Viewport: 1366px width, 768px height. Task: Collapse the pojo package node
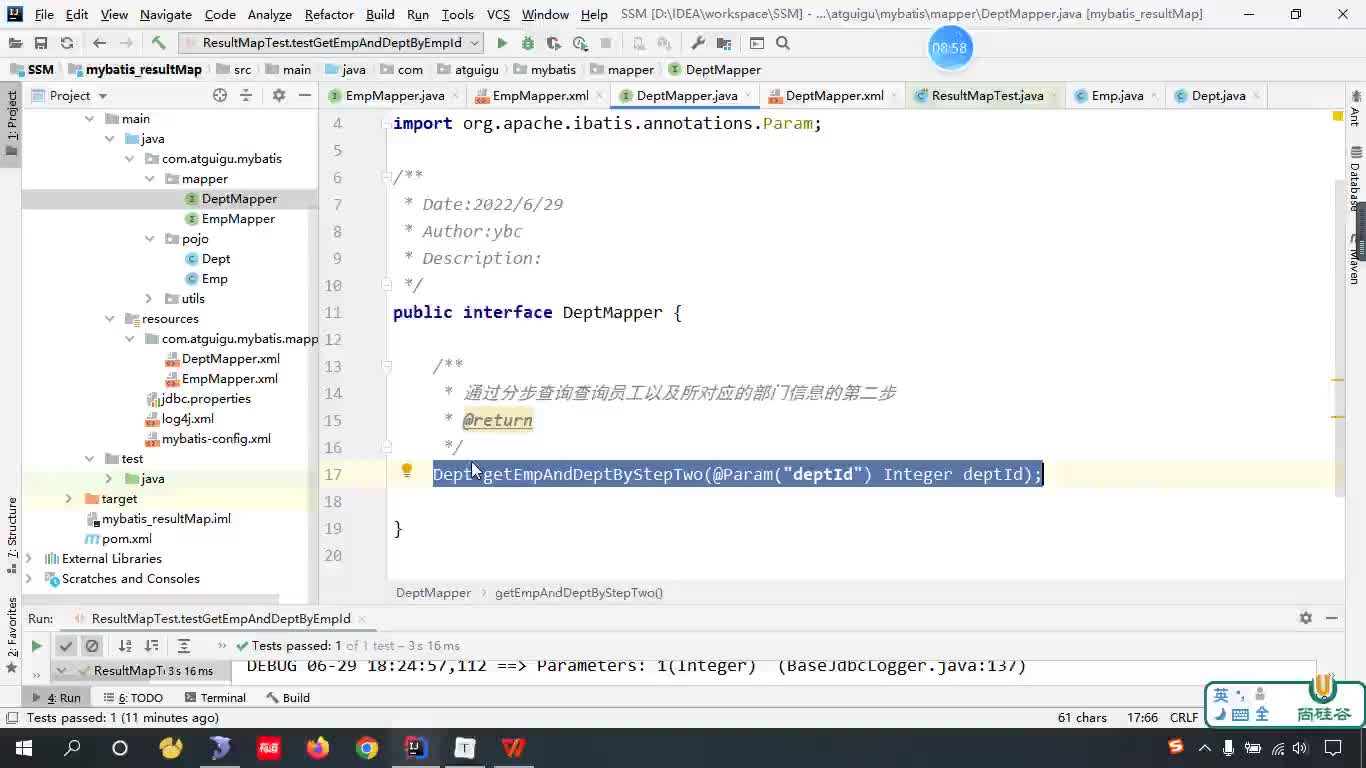click(149, 239)
